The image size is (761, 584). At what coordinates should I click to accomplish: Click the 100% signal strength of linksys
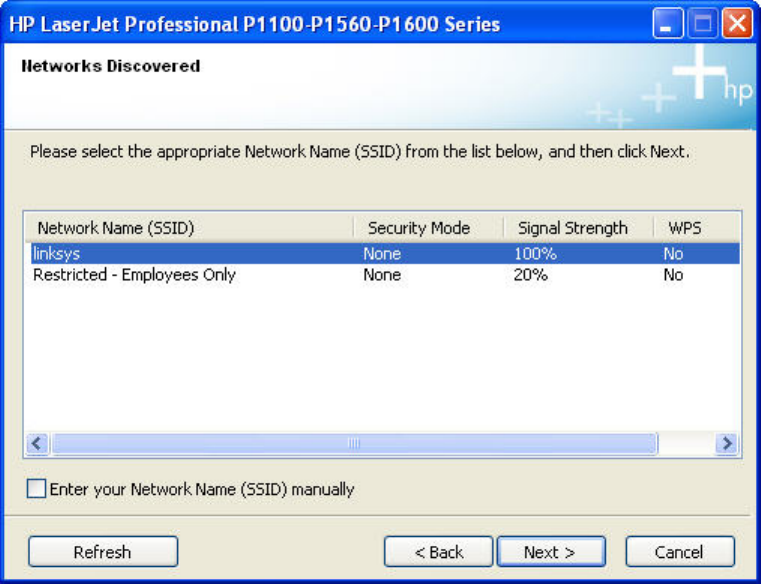(x=535, y=253)
